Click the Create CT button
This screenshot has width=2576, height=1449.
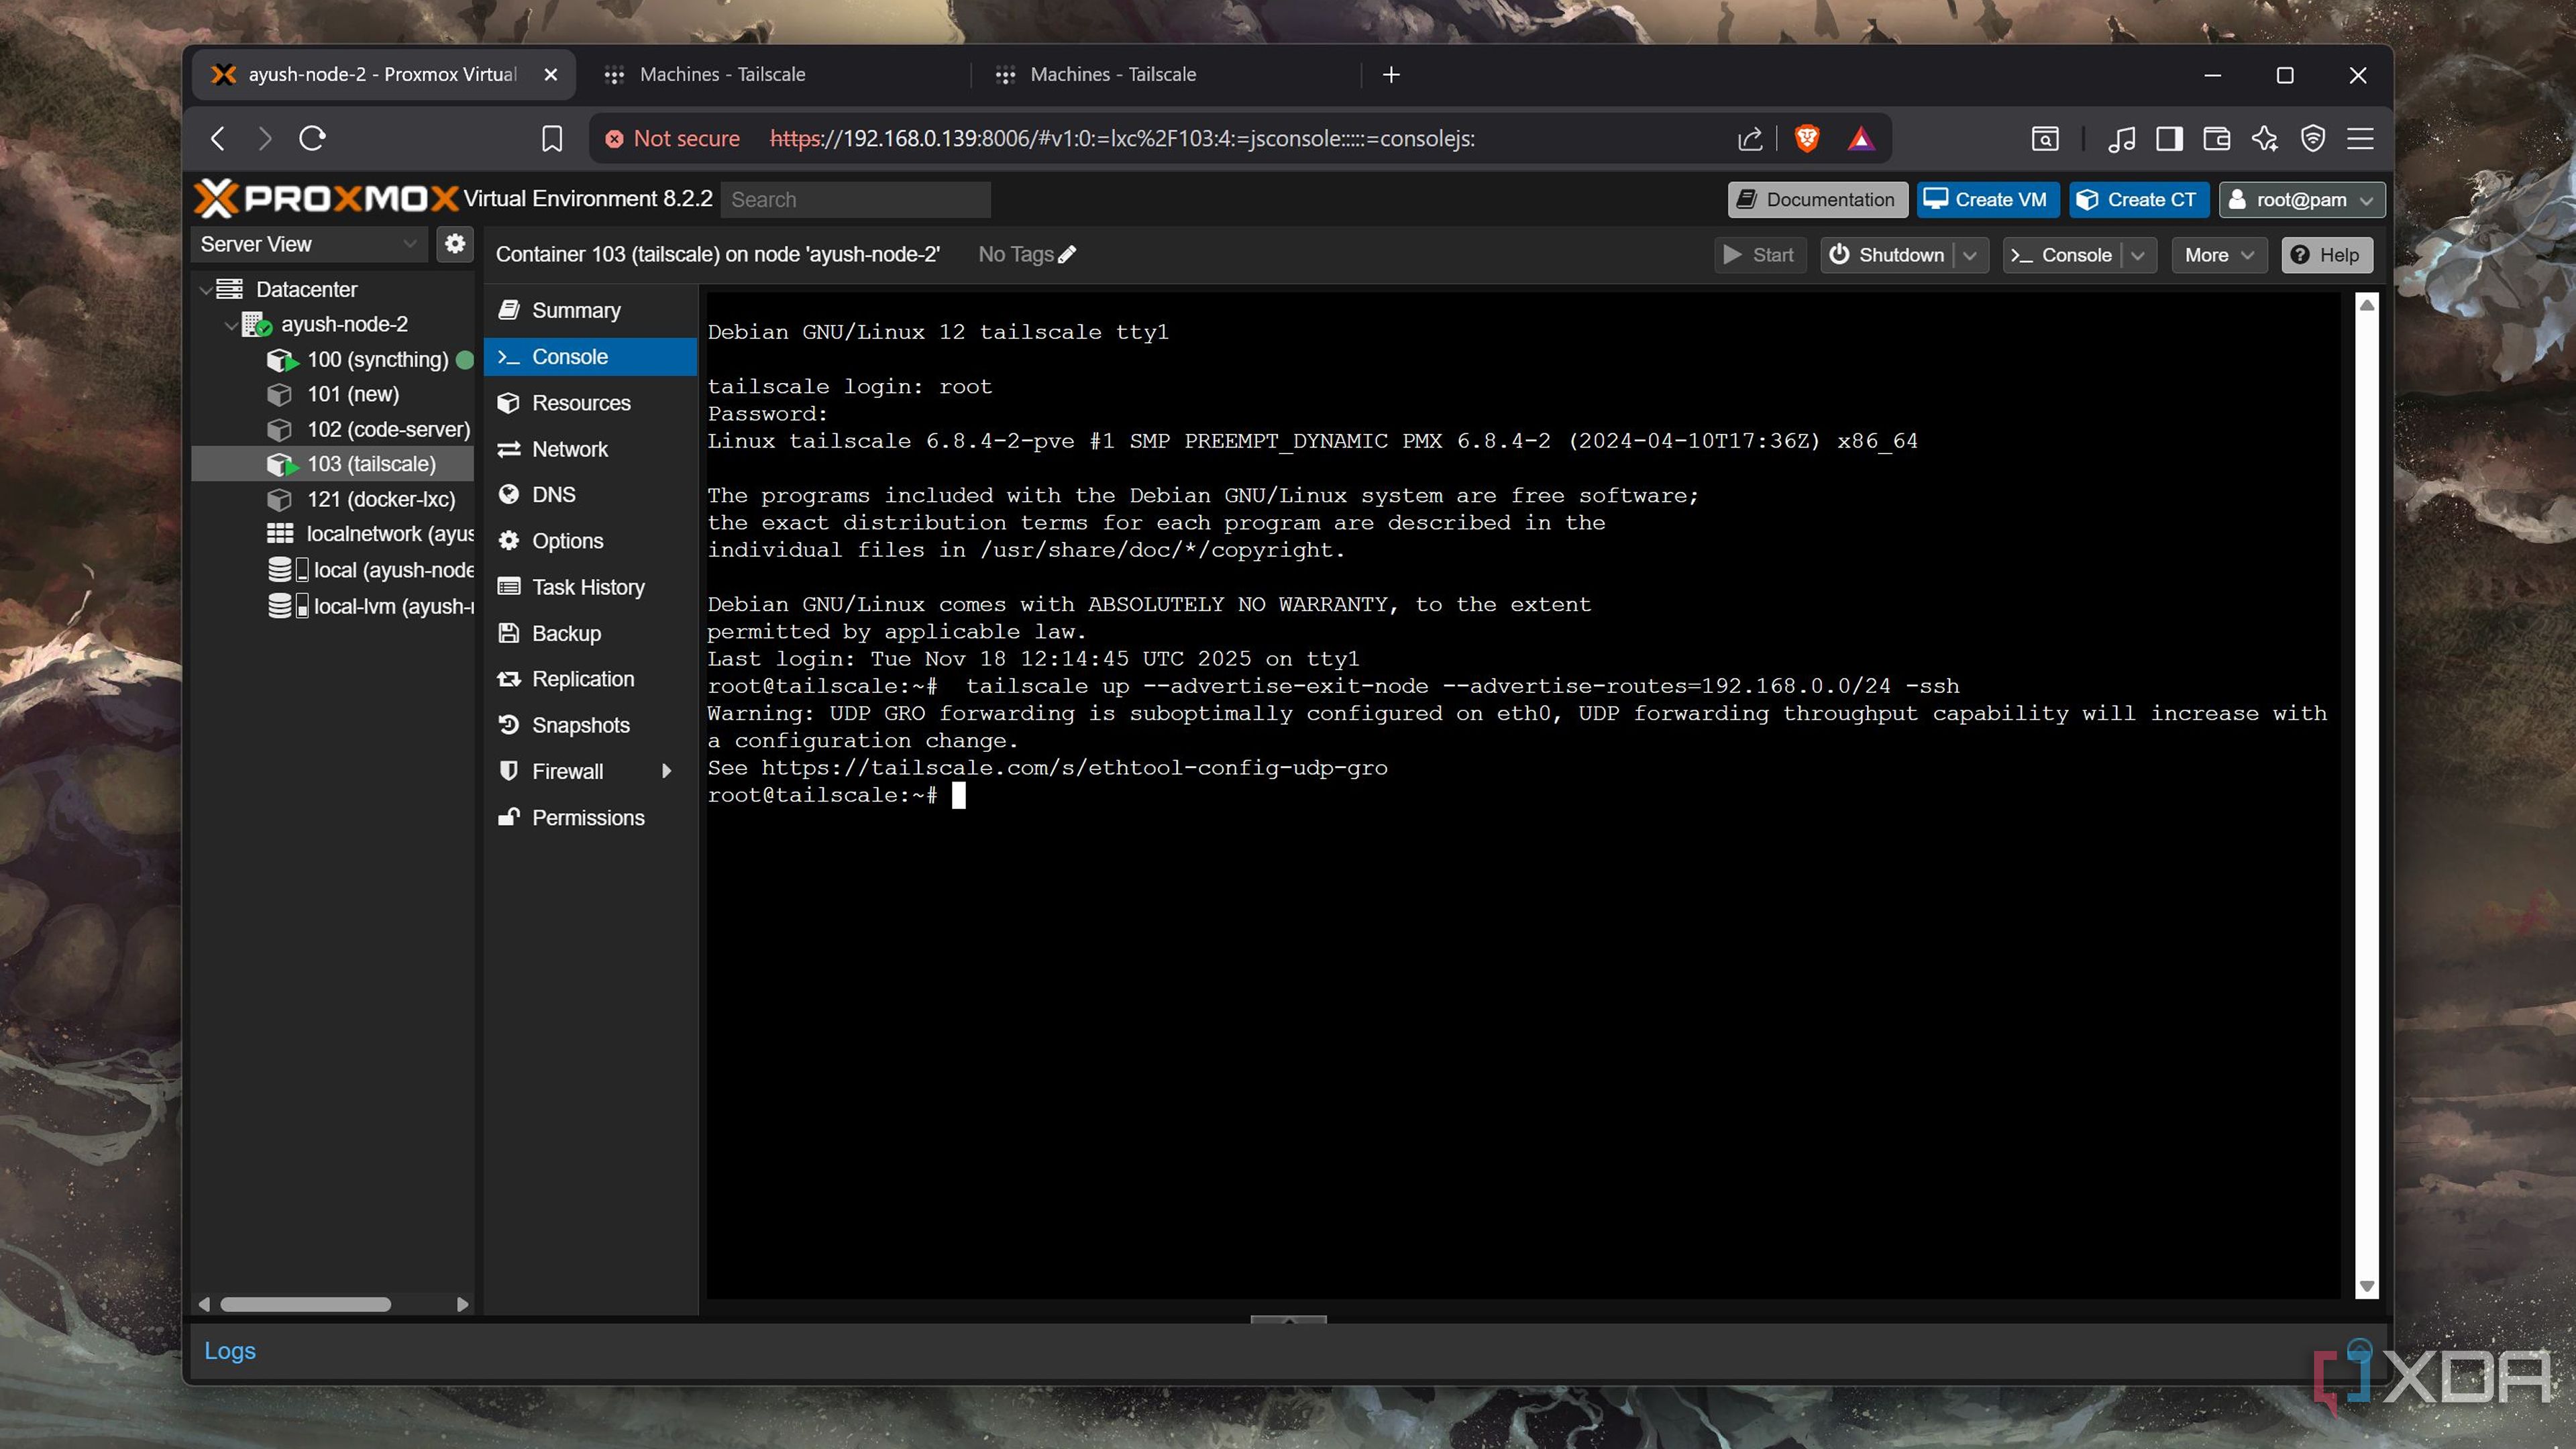2139,199
